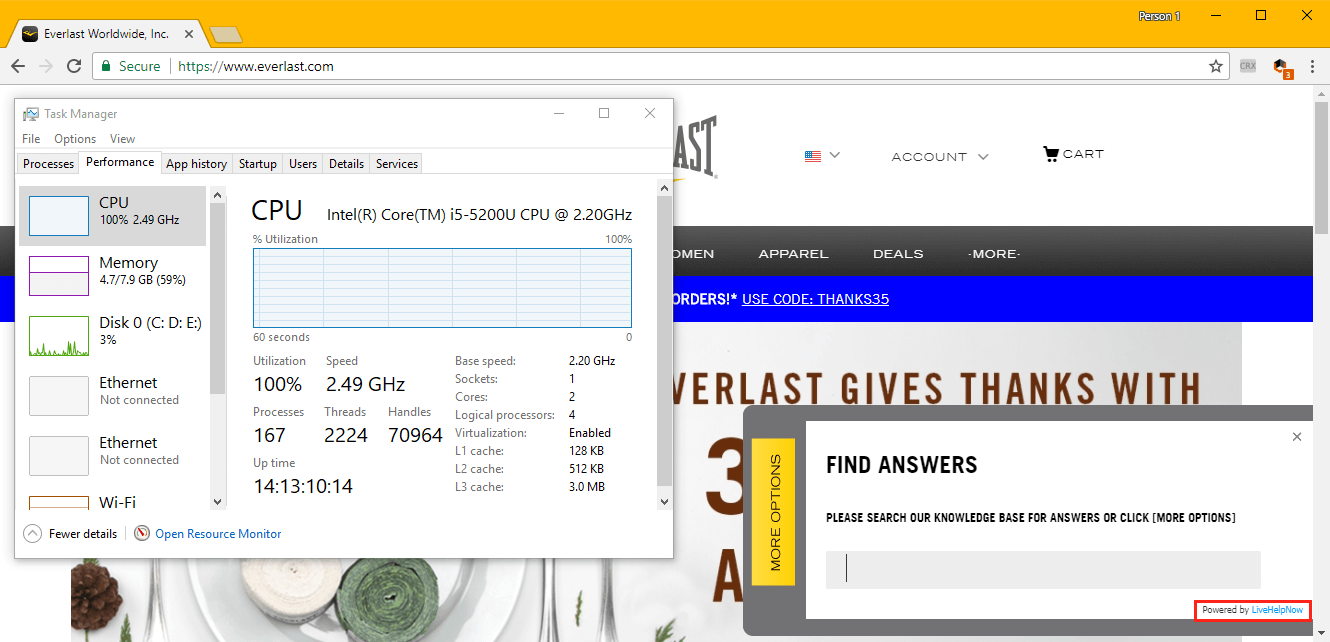The width and height of the screenshot is (1330, 642).
Task: Bookmark page with star icon
Action: (1216, 66)
